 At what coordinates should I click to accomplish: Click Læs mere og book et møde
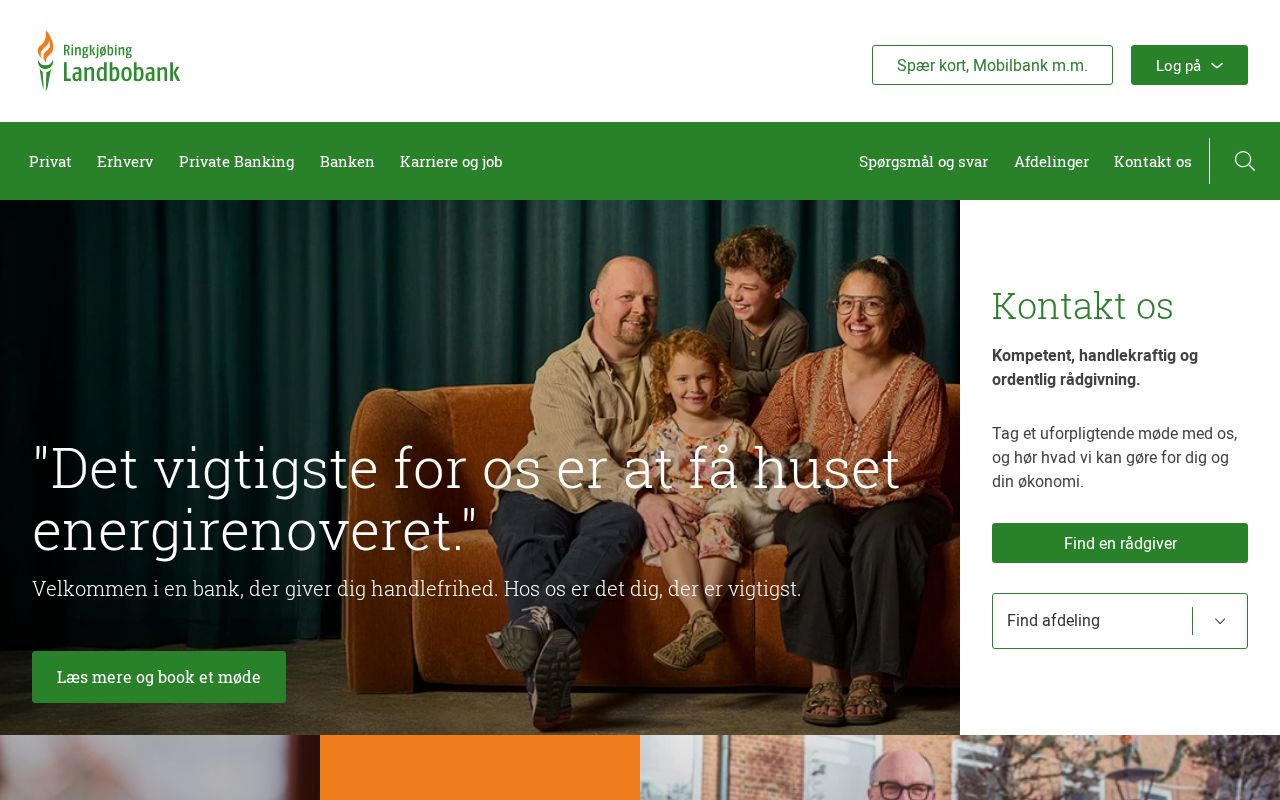[159, 677]
